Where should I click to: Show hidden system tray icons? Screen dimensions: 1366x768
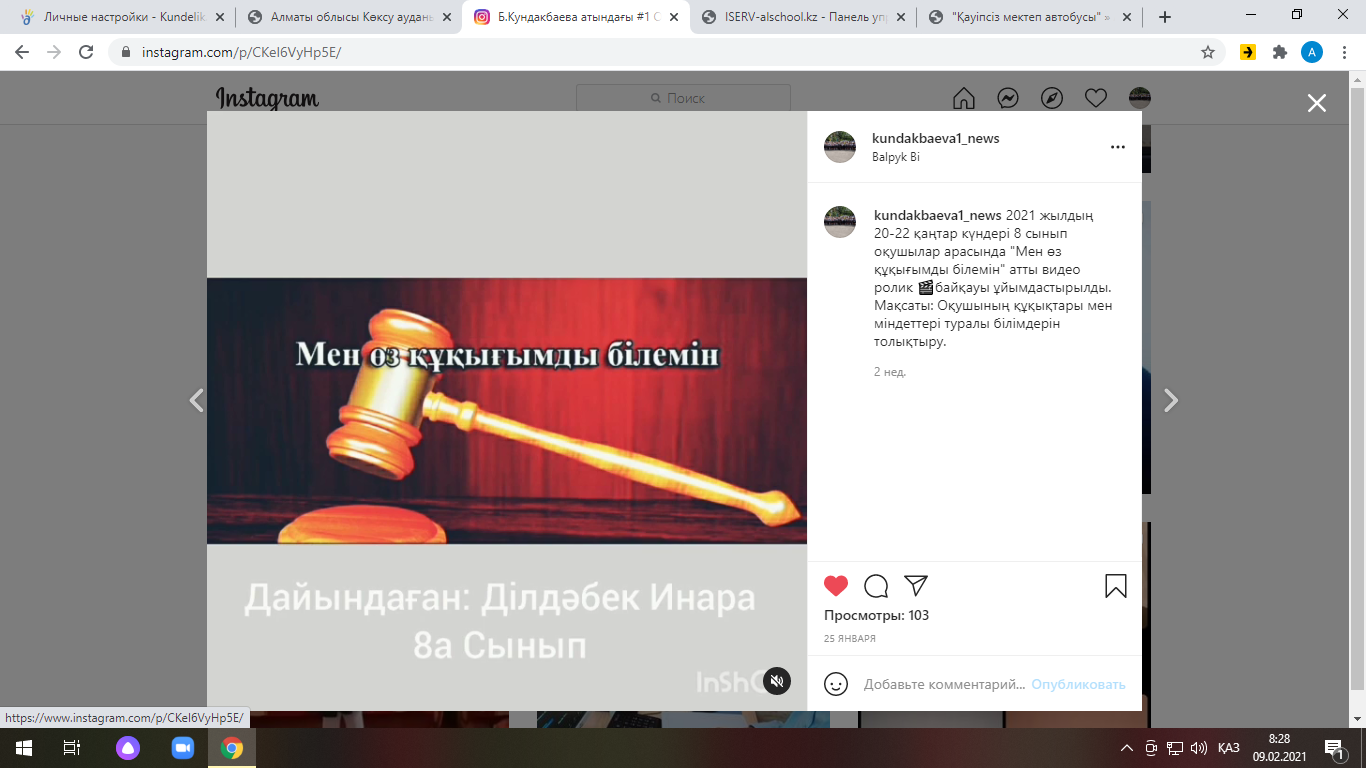point(1127,747)
